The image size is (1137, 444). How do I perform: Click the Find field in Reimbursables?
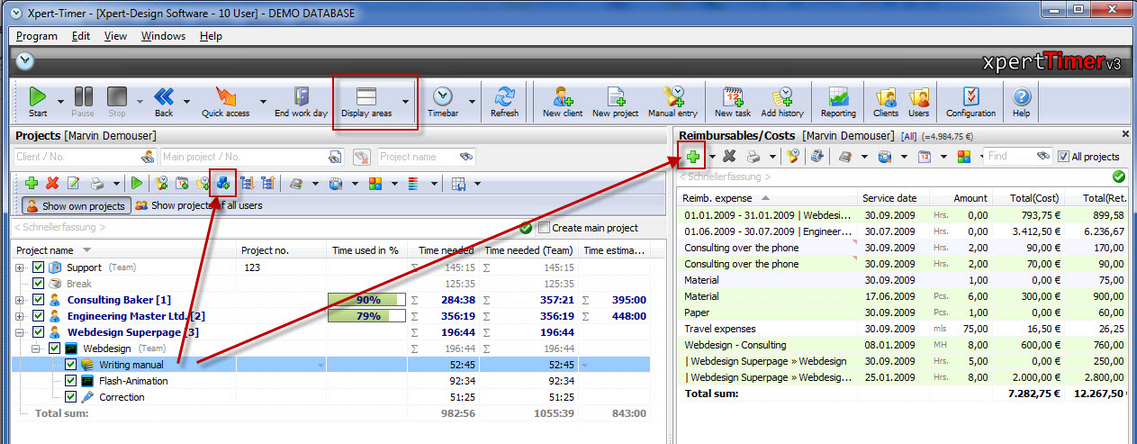[1017, 155]
